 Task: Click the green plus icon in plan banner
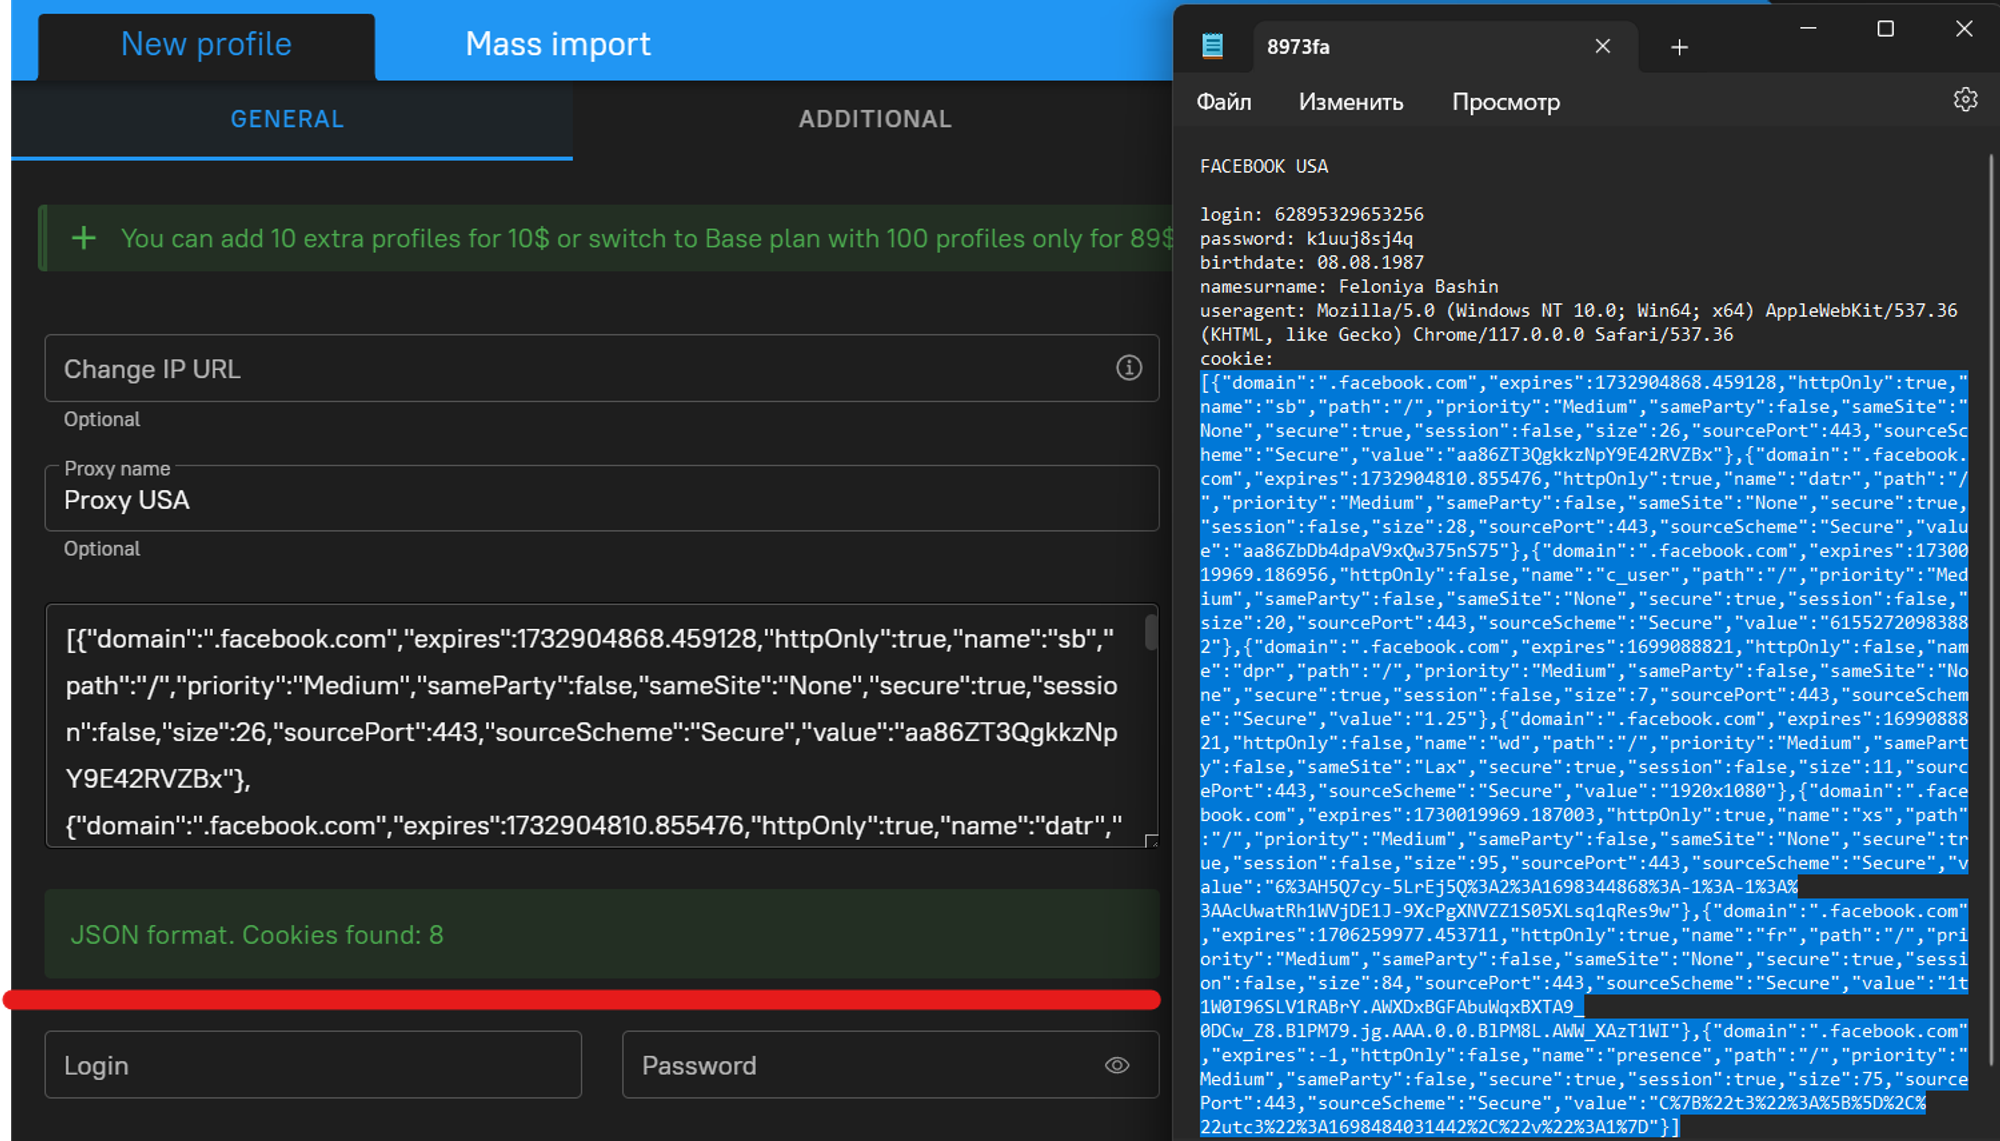tap(84, 238)
